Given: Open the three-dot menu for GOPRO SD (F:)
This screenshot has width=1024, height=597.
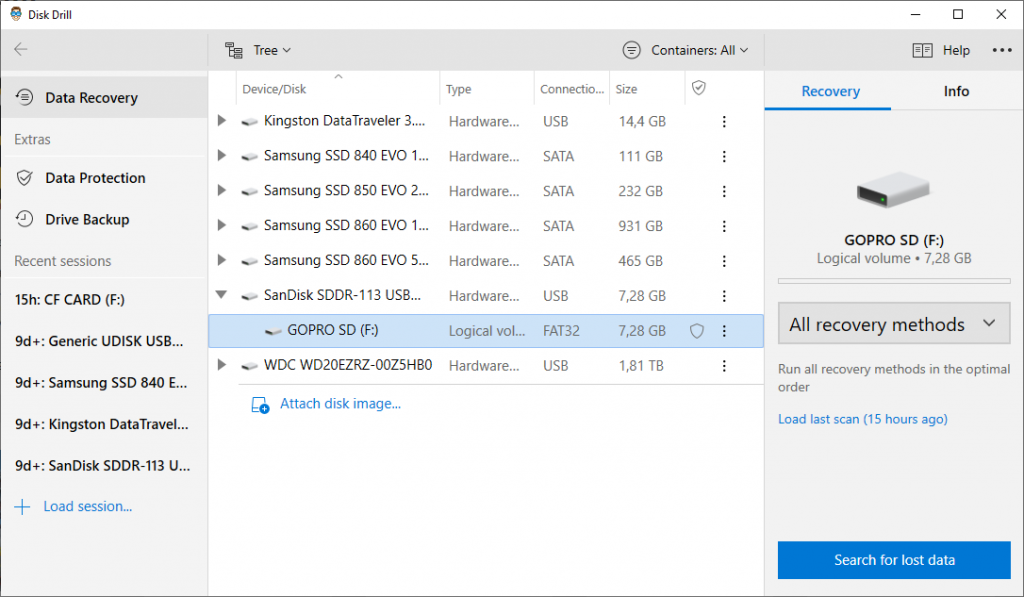Looking at the screenshot, I should pyautogui.click(x=724, y=331).
